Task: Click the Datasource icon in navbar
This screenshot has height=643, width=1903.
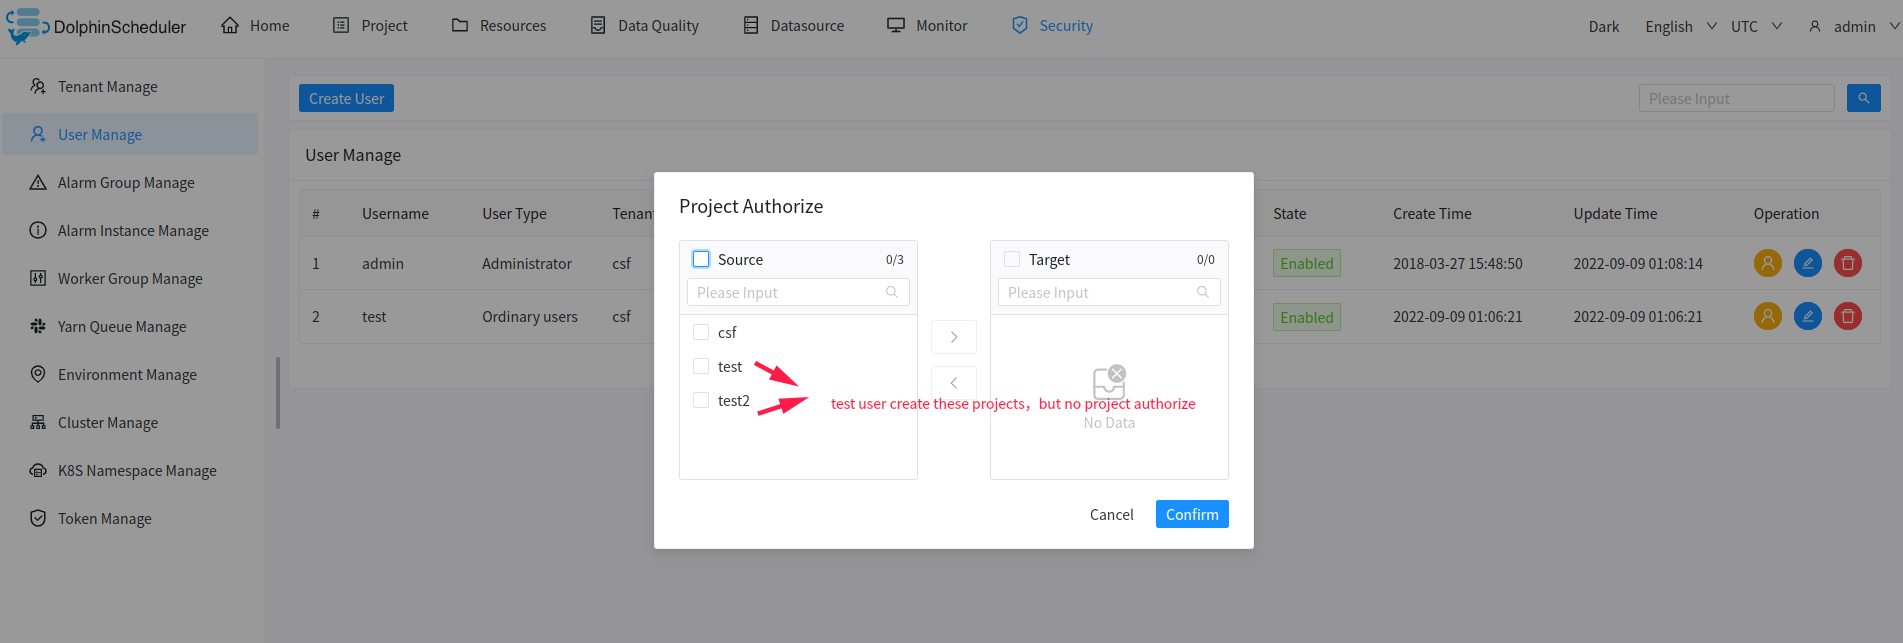Action: [751, 25]
